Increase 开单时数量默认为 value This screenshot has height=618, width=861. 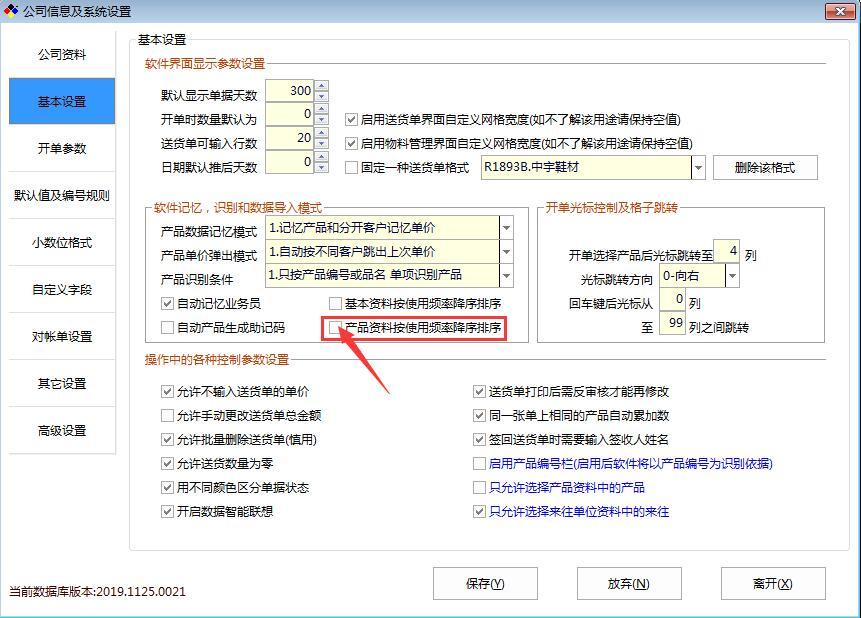[322, 109]
